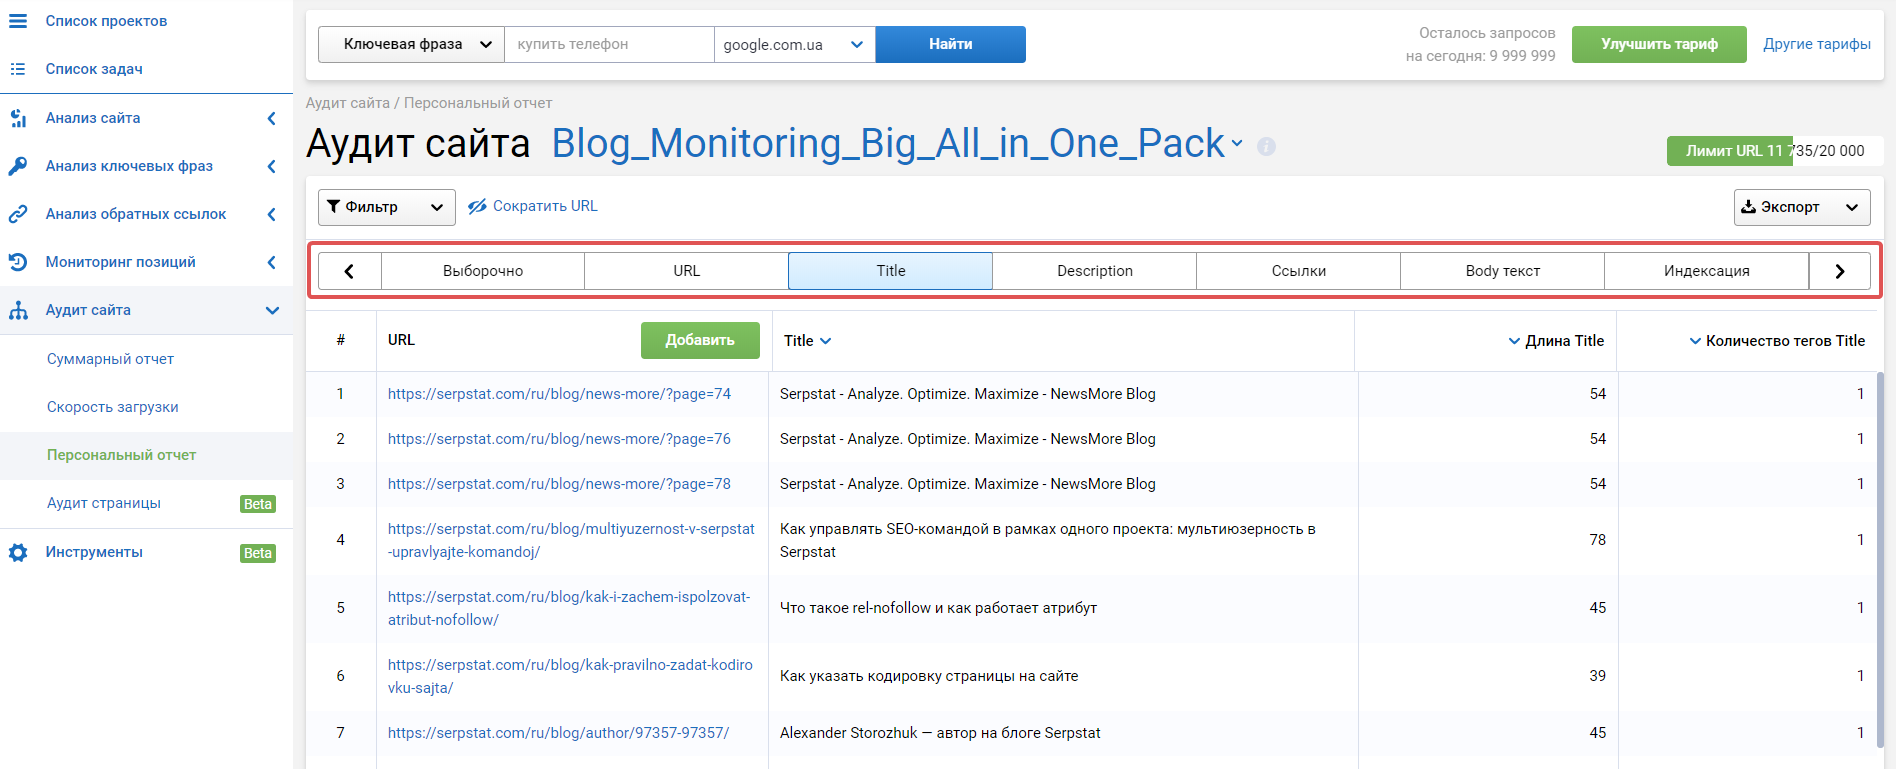Switch to the URL tab
Viewport: 1896px width, 769px height.
point(687,271)
